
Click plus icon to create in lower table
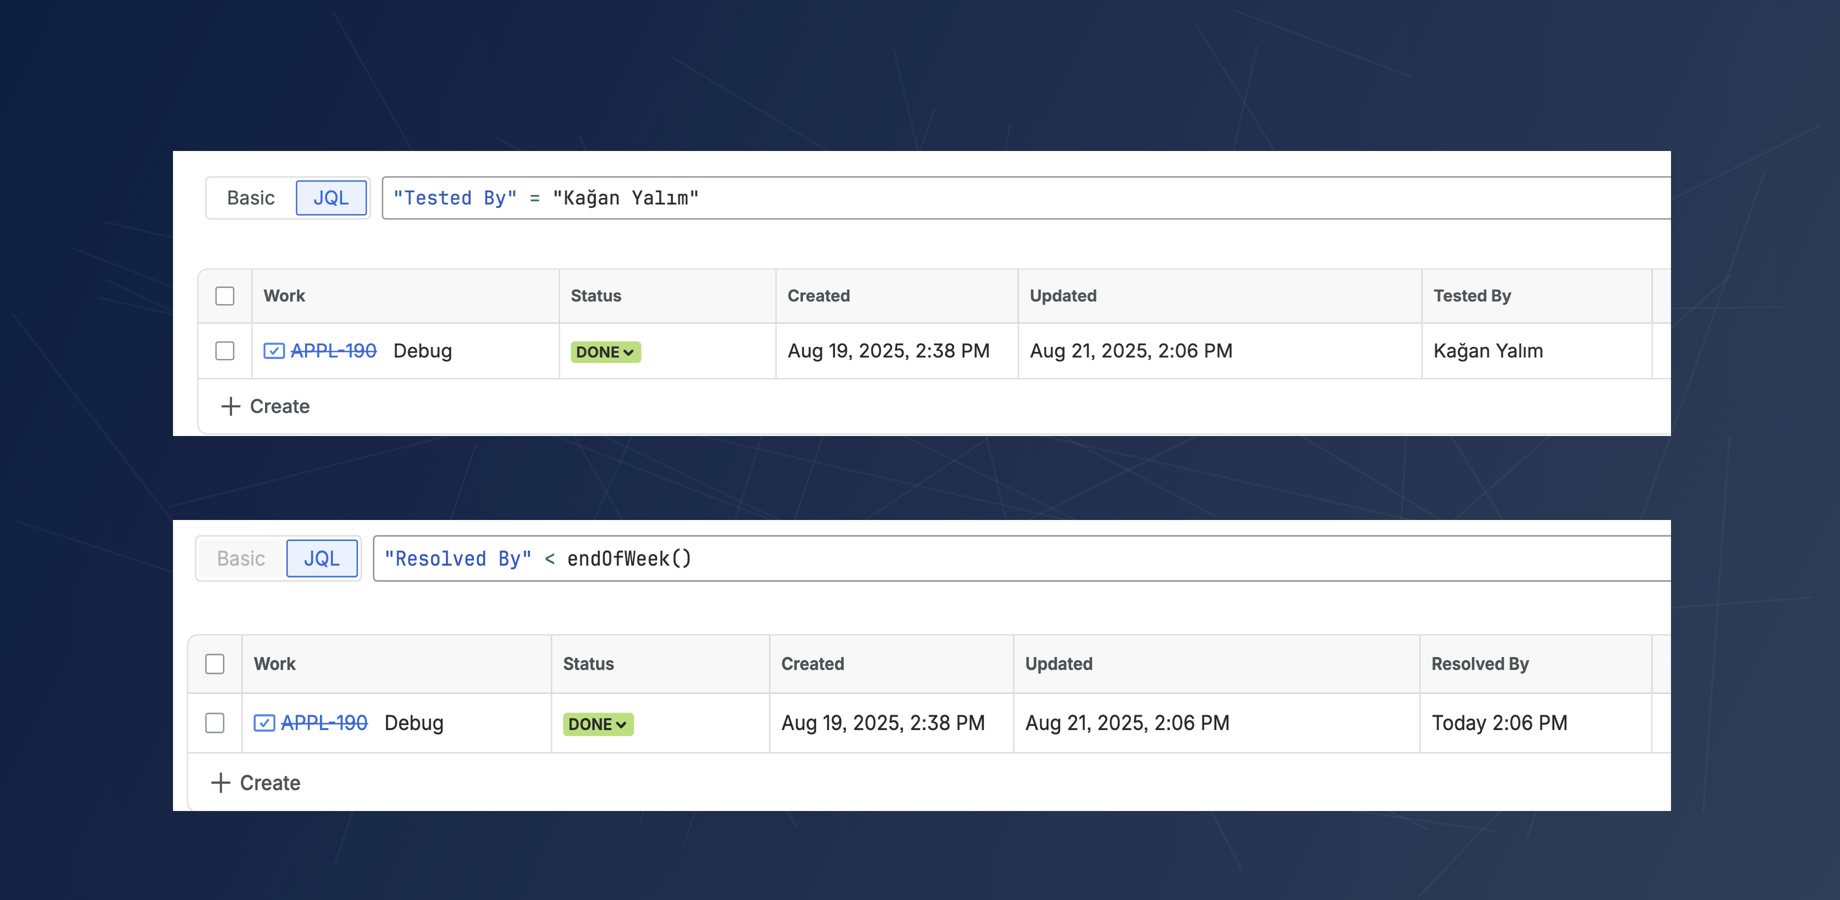[x=221, y=783]
